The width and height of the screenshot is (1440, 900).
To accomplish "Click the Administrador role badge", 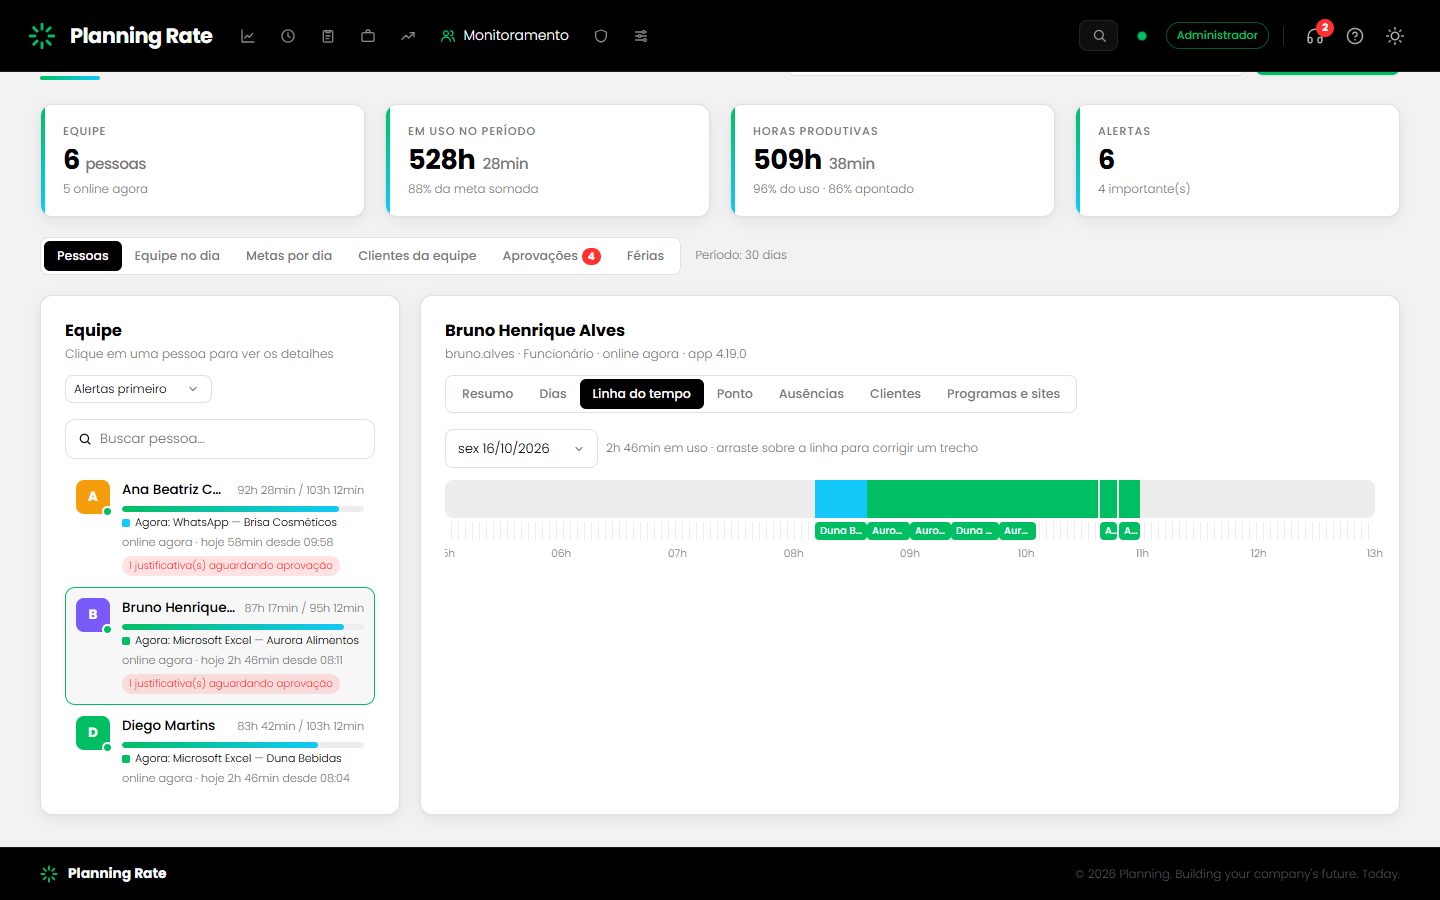I will click(x=1217, y=36).
